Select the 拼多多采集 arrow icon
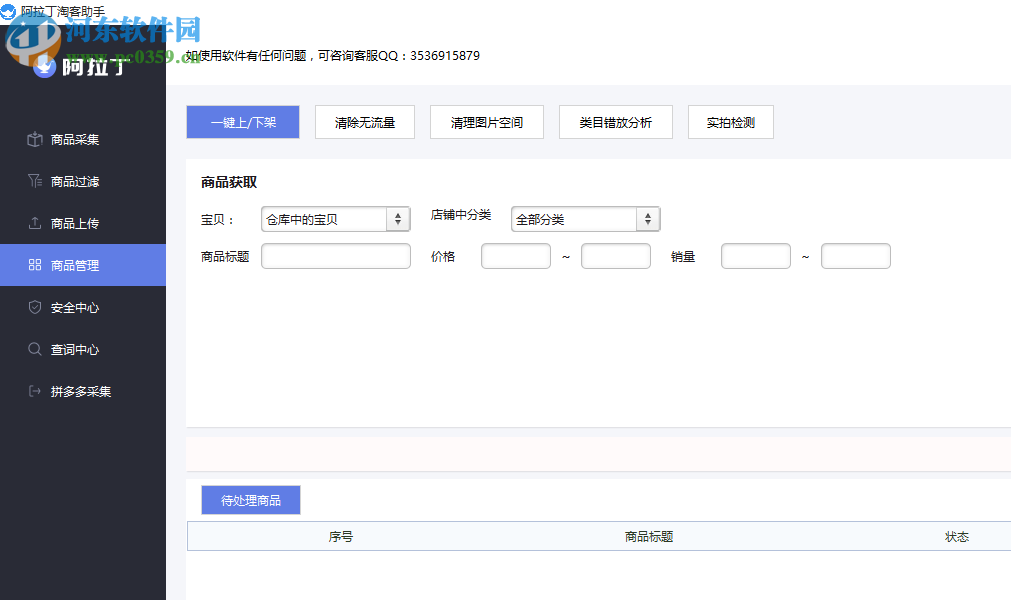Image resolution: width=1011 pixels, height=600 pixels. click(x=36, y=391)
